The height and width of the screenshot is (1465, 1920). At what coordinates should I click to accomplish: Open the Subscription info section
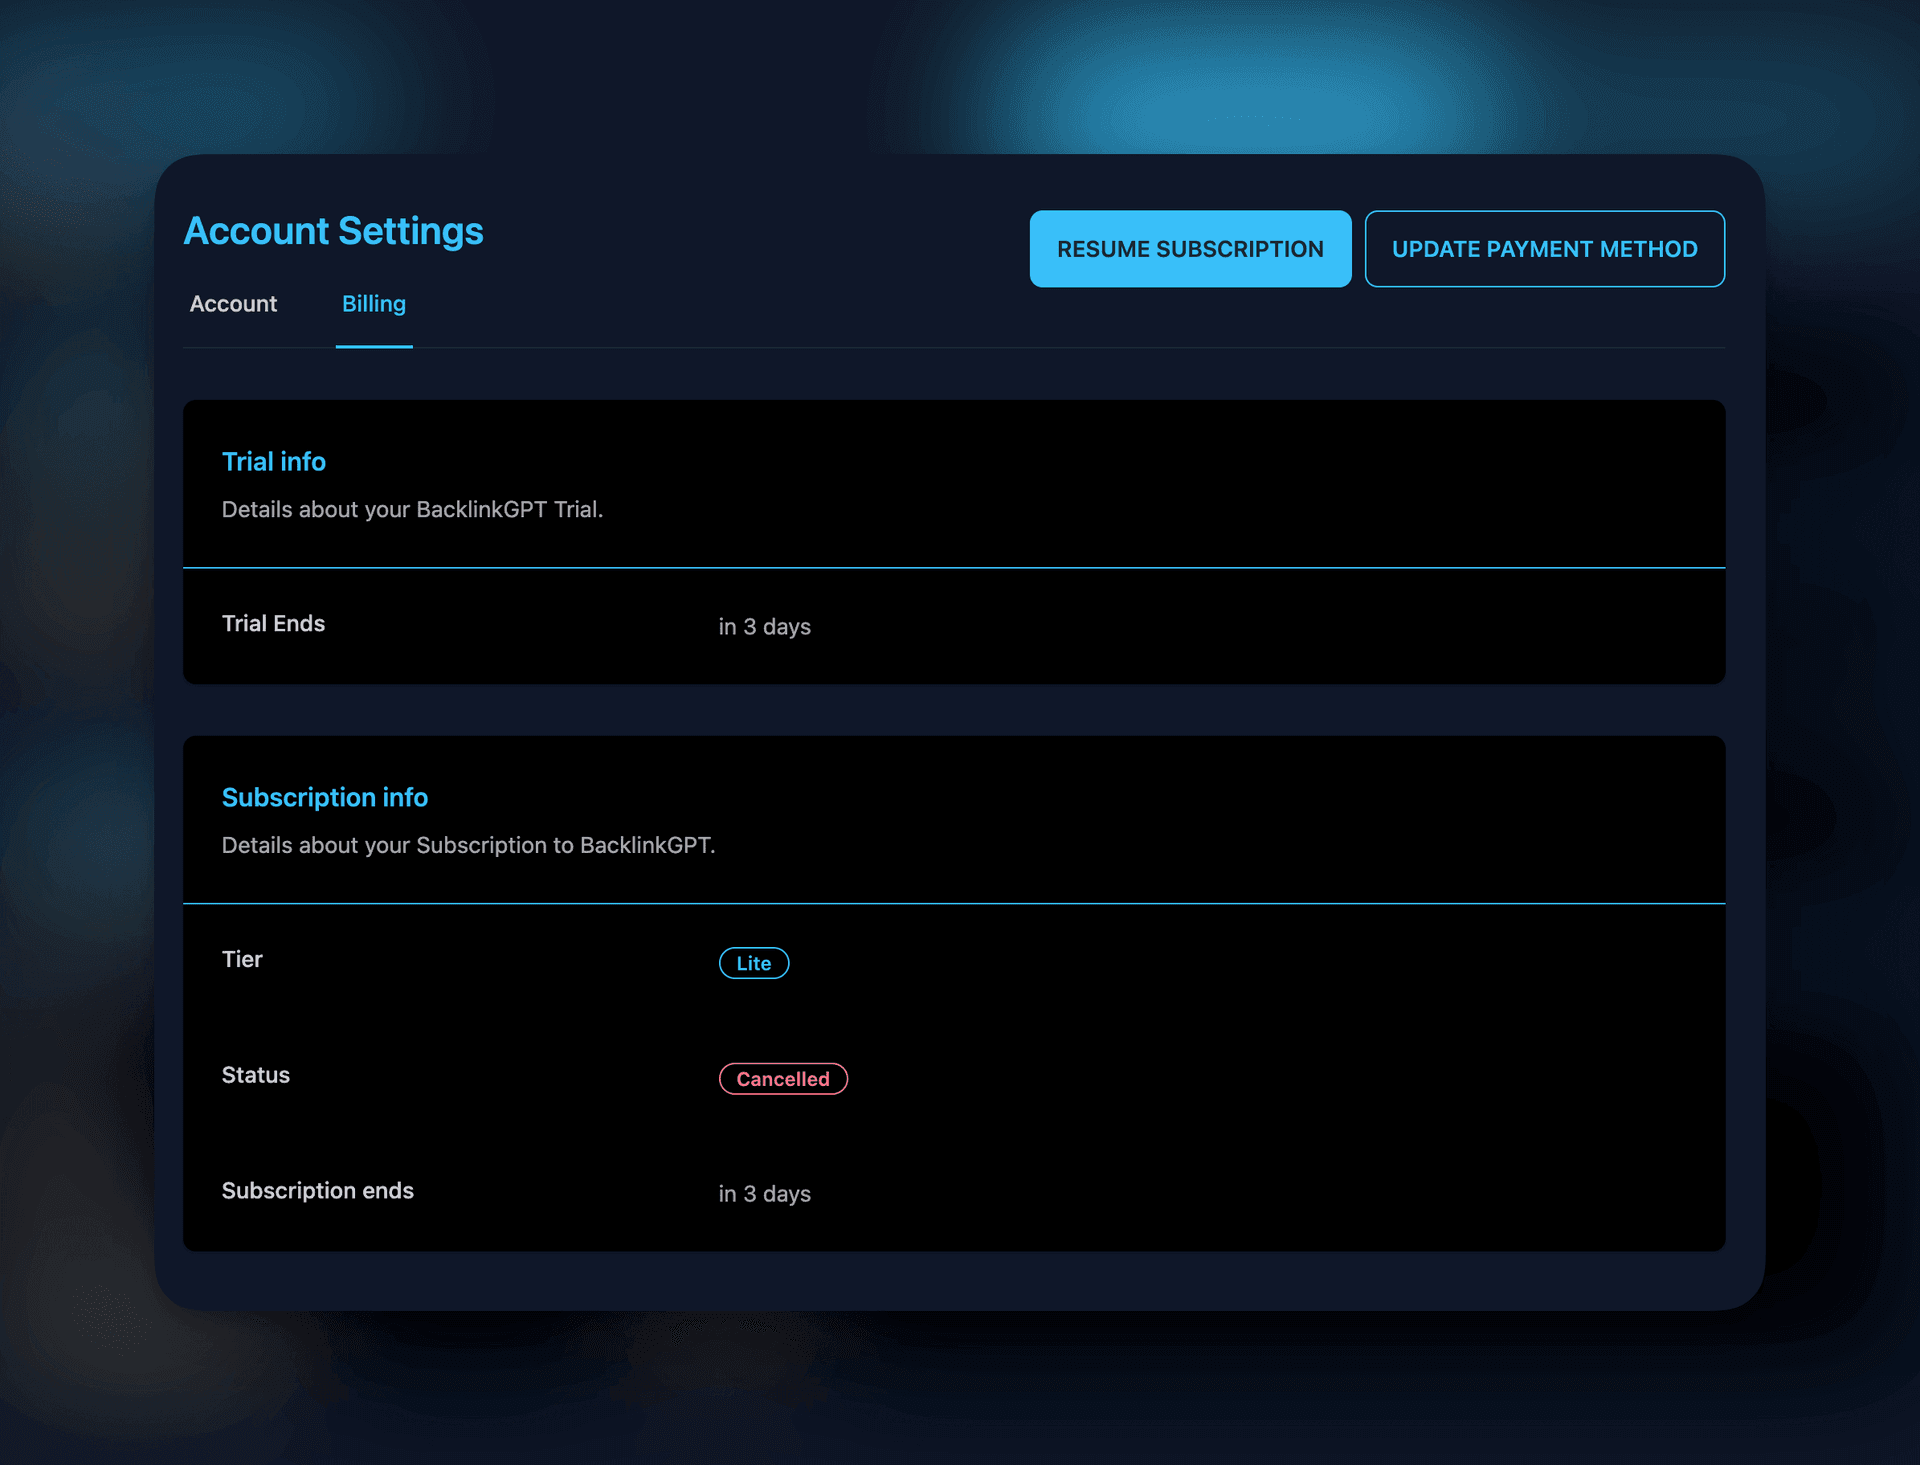(325, 797)
